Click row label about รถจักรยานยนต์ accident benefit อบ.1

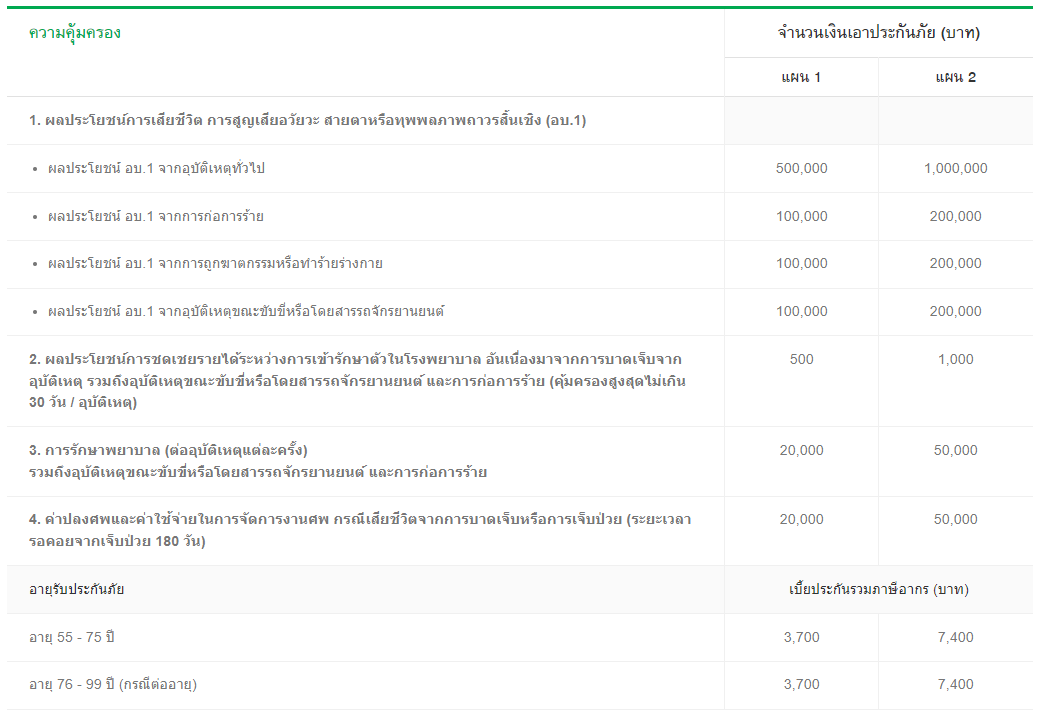click(246, 311)
